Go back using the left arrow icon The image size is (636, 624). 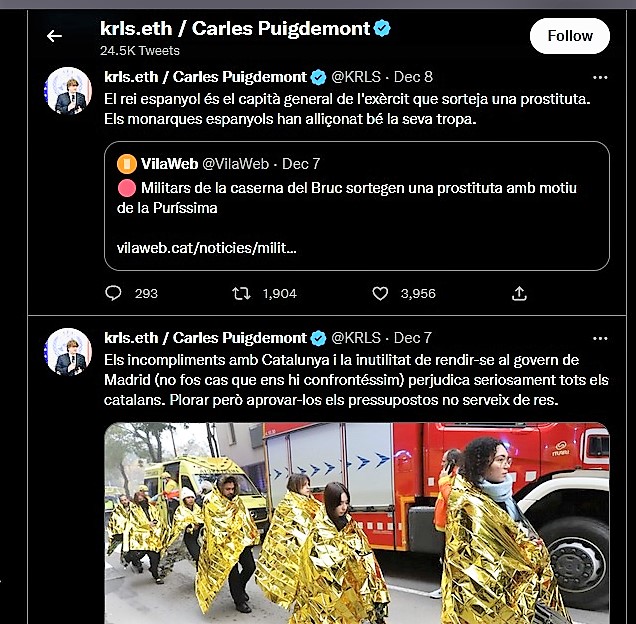[54, 36]
